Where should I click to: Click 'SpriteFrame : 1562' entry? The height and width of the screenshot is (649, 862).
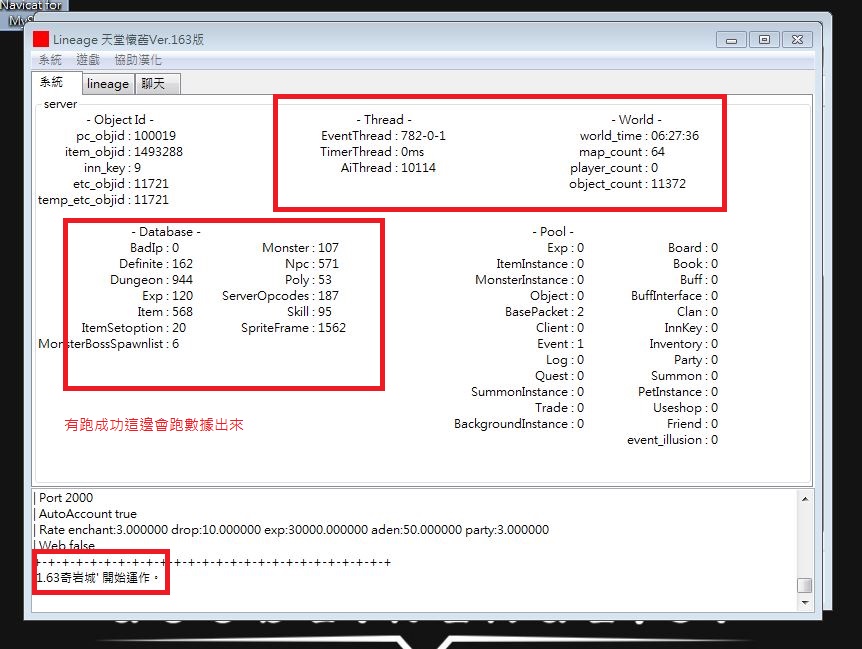coord(294,328)
